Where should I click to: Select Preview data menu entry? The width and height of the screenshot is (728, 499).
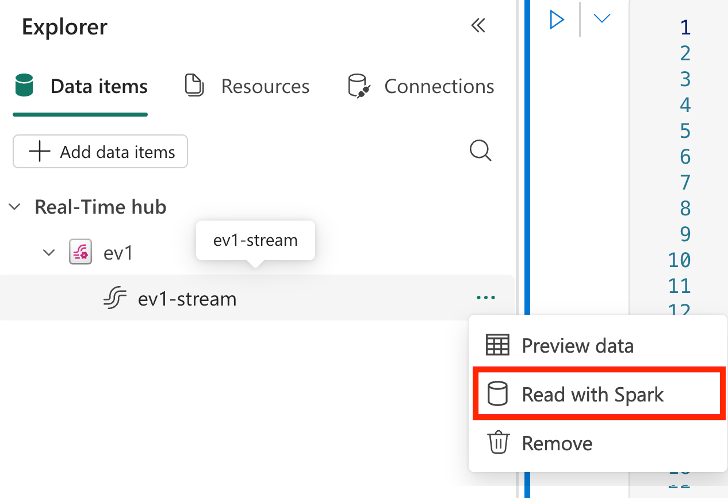tap(577, 346)
